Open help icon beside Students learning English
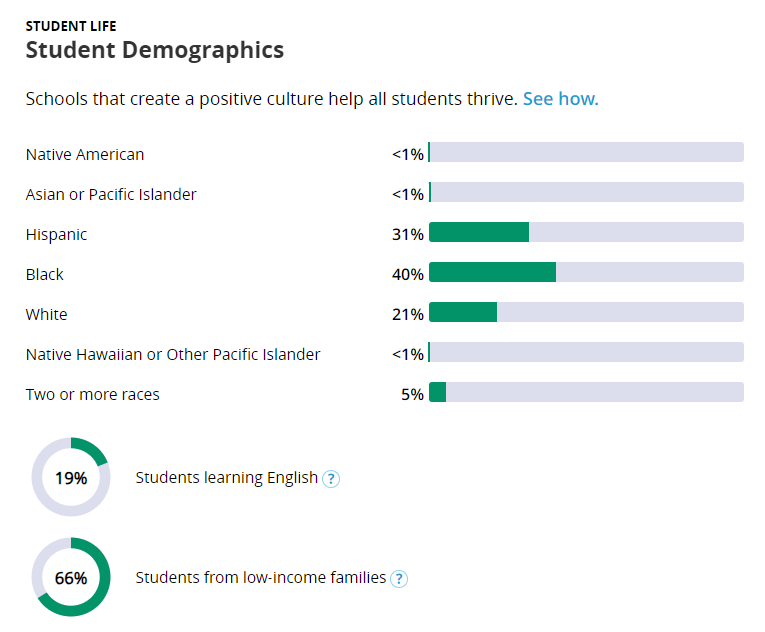This screenshot has height=632, width=765. [x=331, y=479]
